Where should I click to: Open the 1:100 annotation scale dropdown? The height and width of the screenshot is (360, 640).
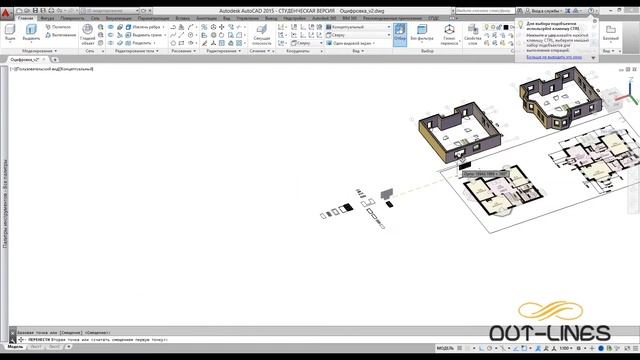tap(566, 348)
